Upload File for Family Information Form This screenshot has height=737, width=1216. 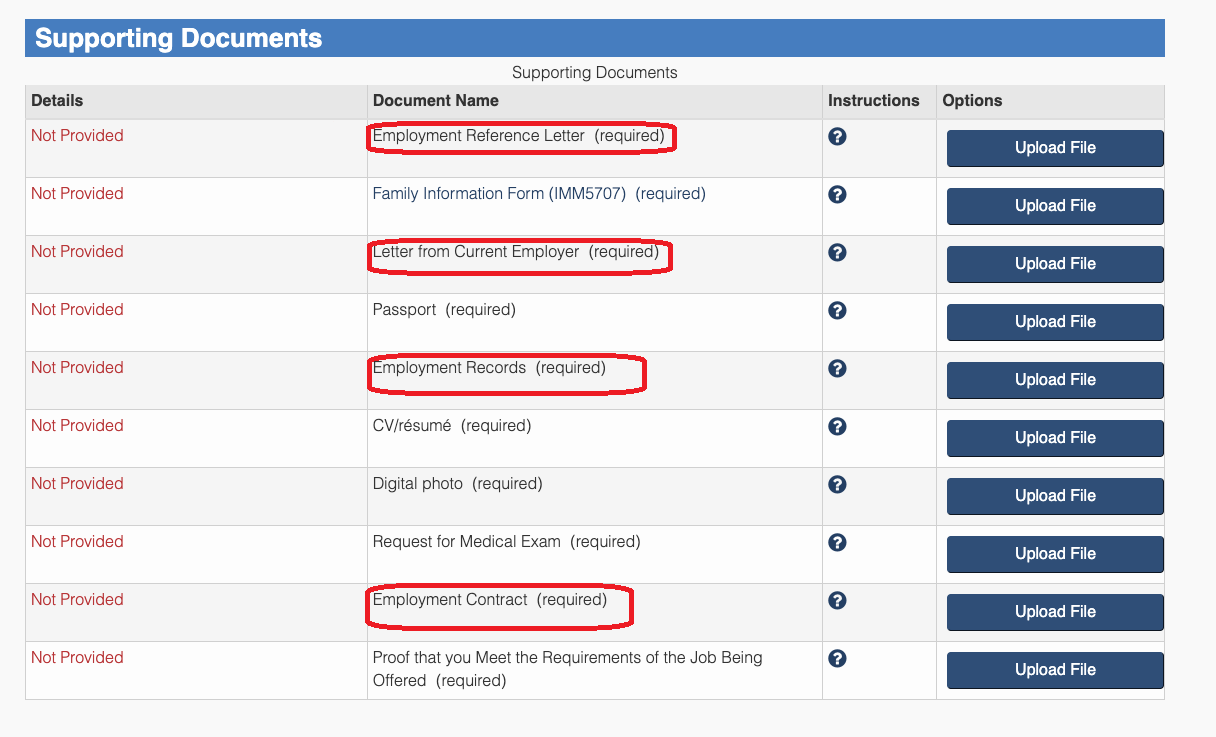click(x=1055, y=206)
